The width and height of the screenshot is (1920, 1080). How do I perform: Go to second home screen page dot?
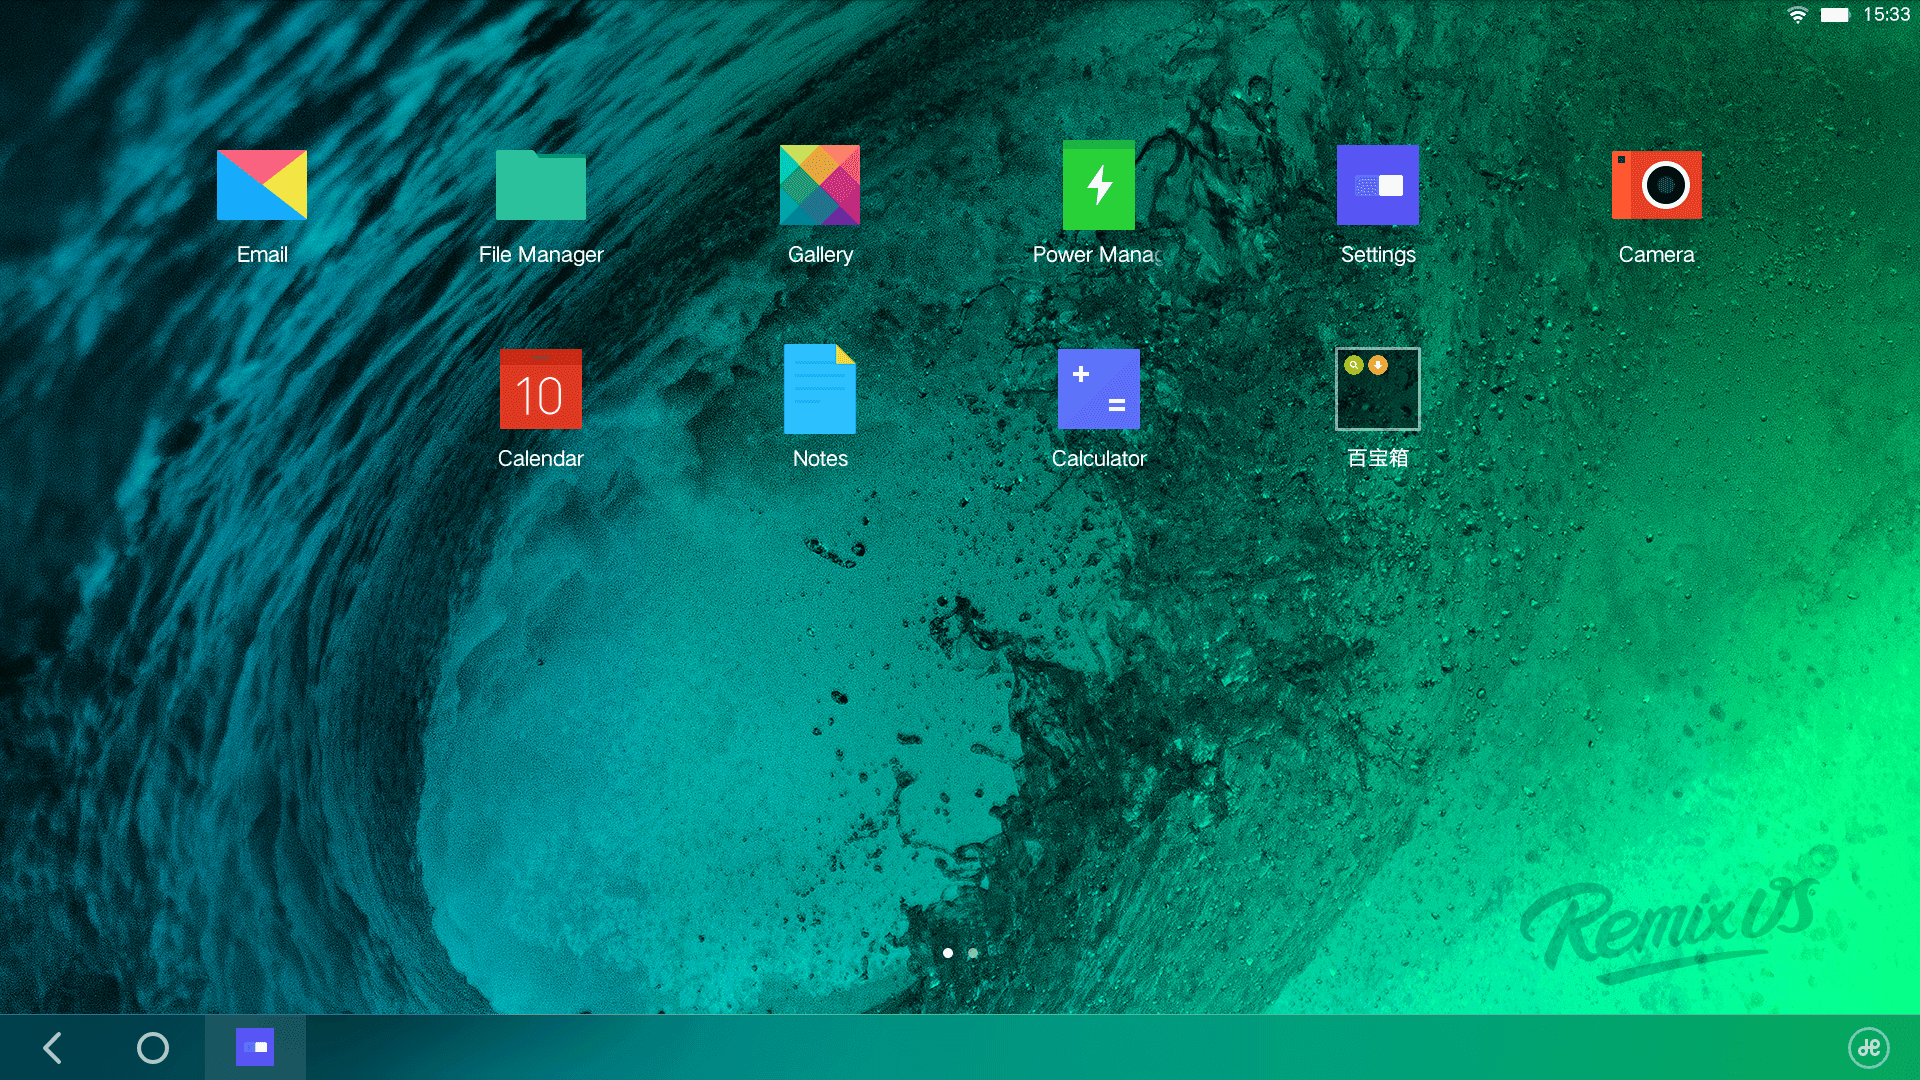coord(973,953)
